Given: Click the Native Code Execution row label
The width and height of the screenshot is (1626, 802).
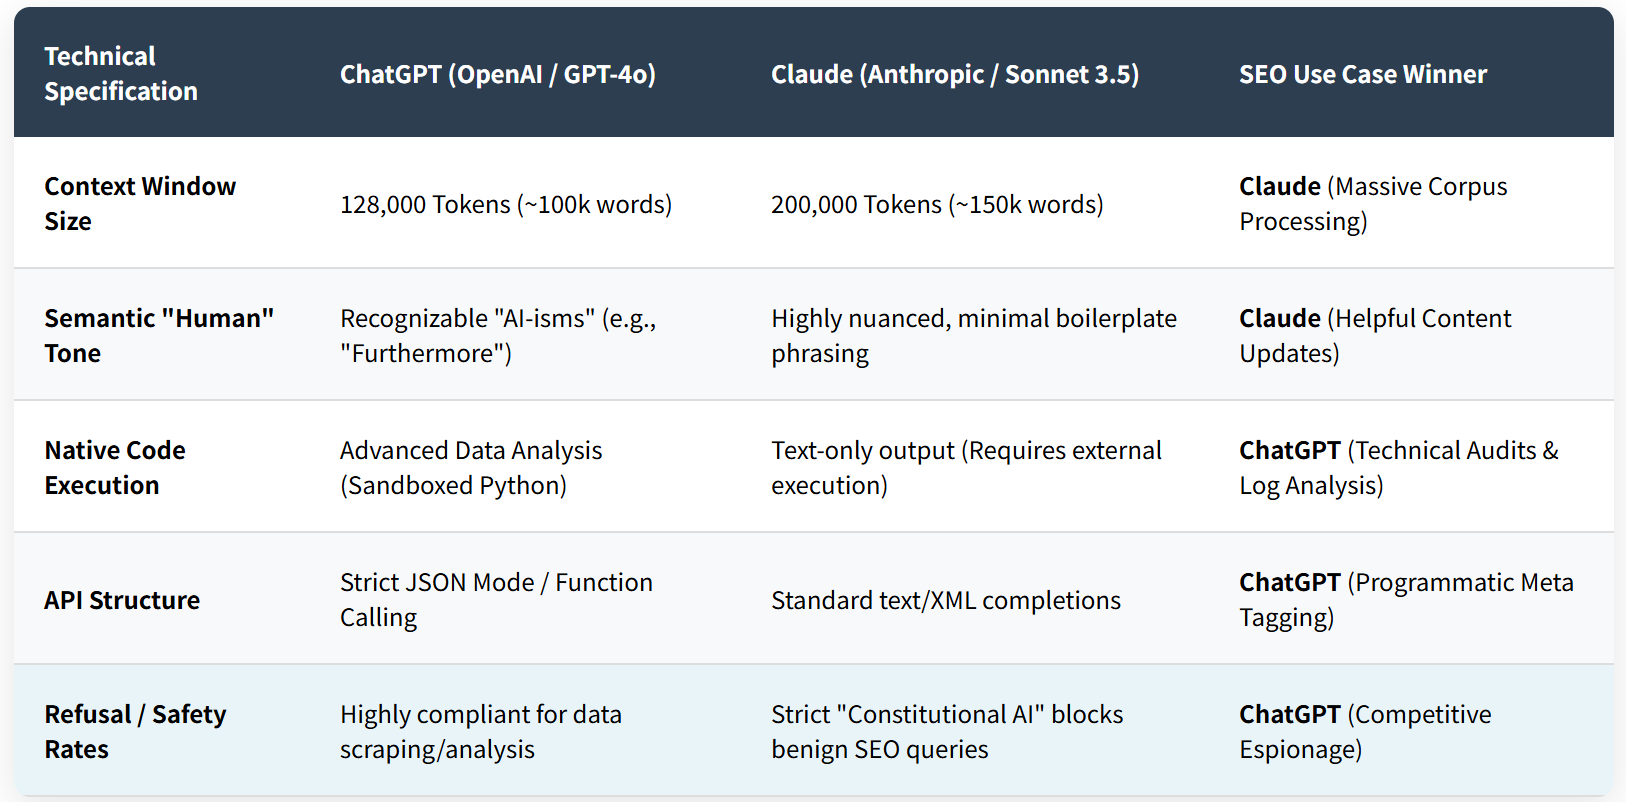Looking at the screenshot, I should pyautogui.click(x=115, y=467).
